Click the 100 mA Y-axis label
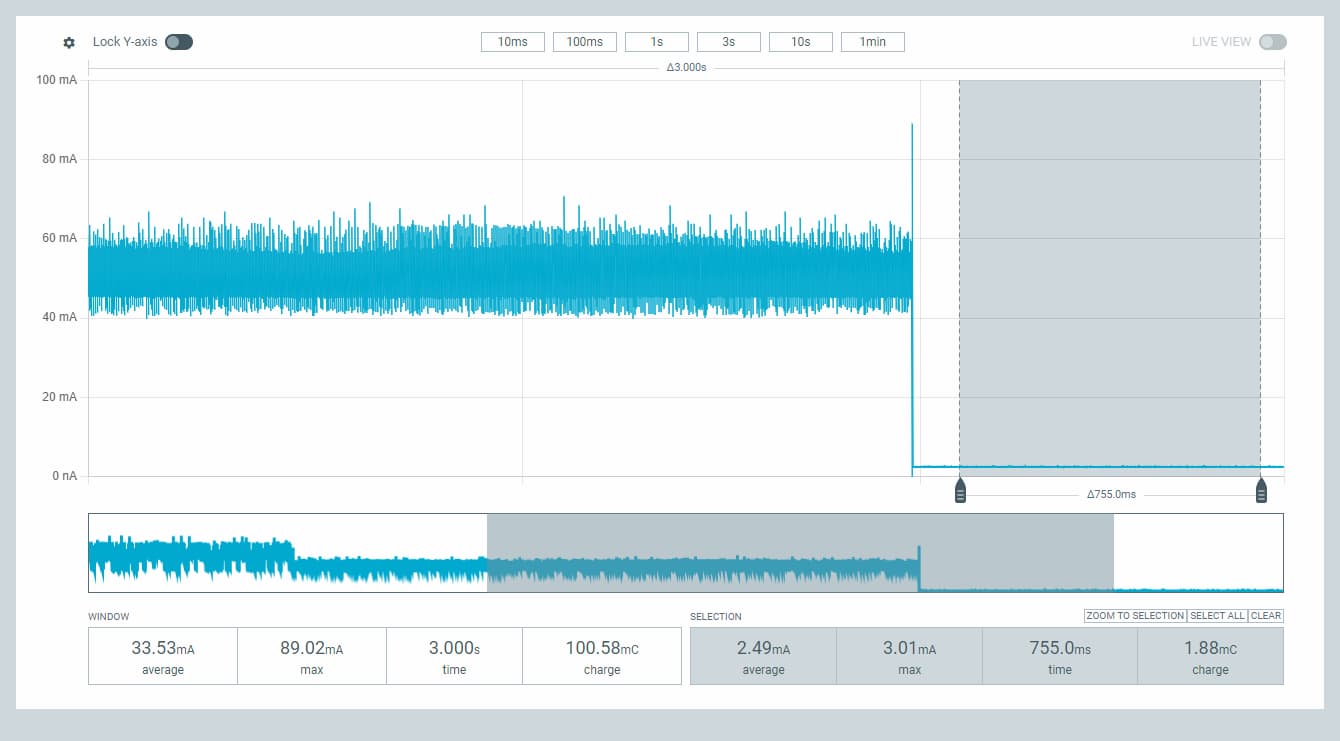The height and width of the screenshot is (741, 1340). click(57, 80)
